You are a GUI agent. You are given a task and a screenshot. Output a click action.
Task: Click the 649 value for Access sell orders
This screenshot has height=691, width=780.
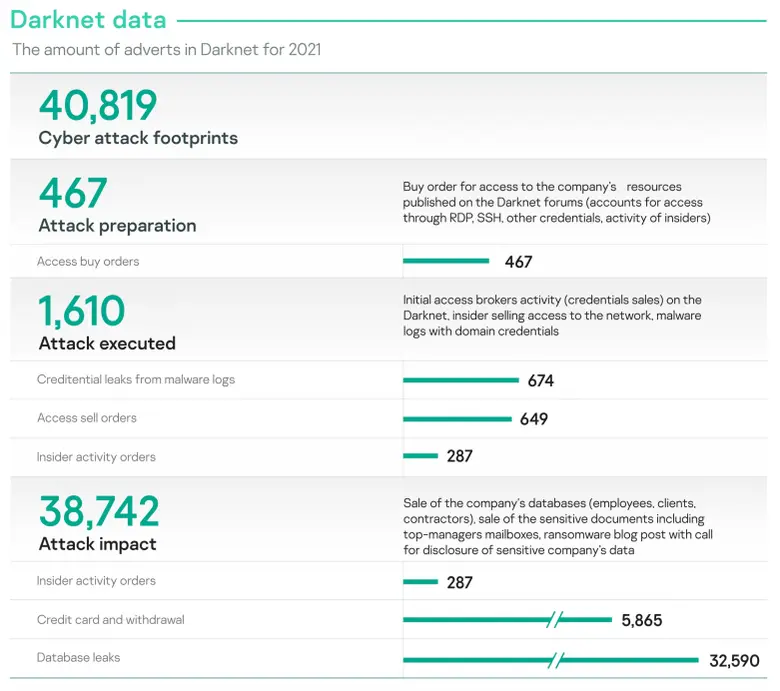point(534,419)
